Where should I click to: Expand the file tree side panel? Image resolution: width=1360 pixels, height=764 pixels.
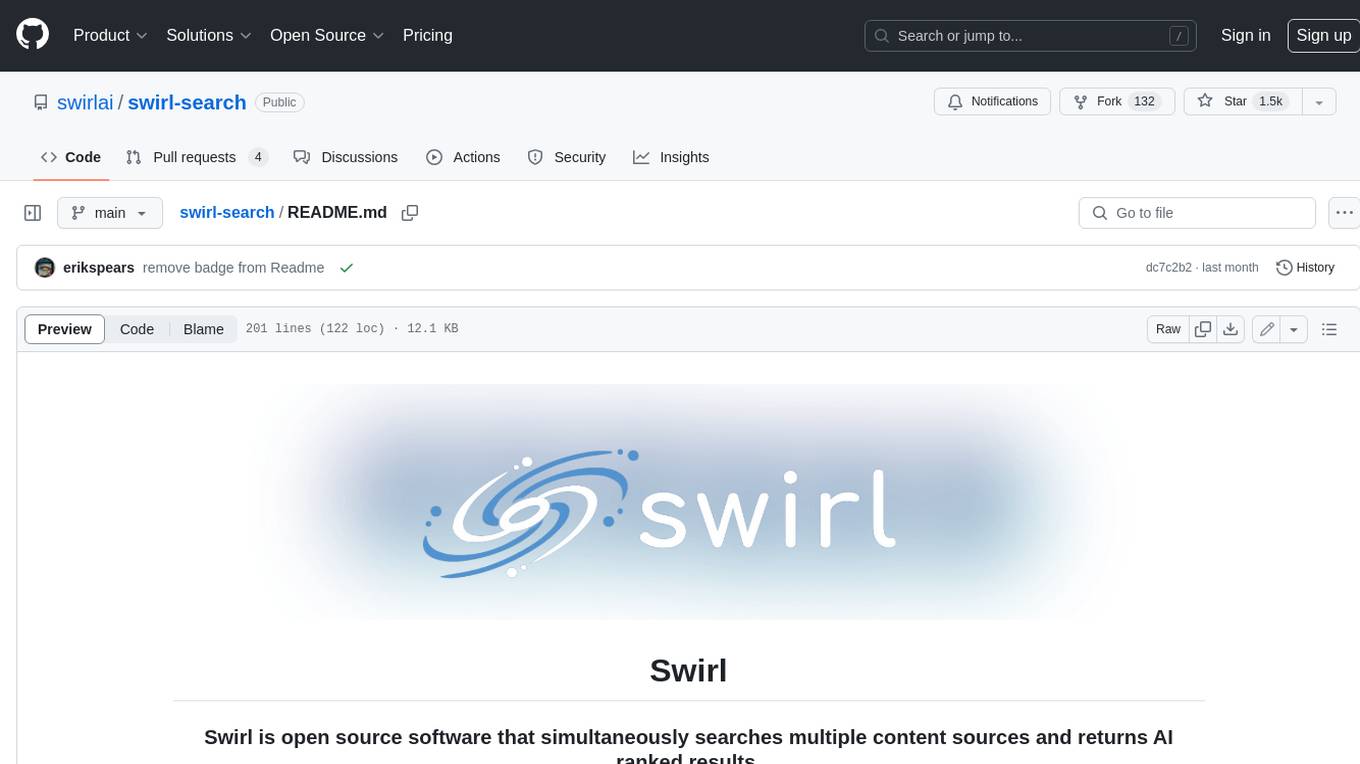[x=33, y=213]
